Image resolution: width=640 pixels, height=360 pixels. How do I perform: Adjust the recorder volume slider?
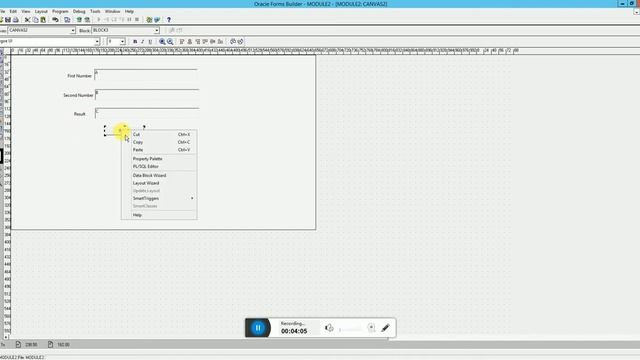coord(350,329)
